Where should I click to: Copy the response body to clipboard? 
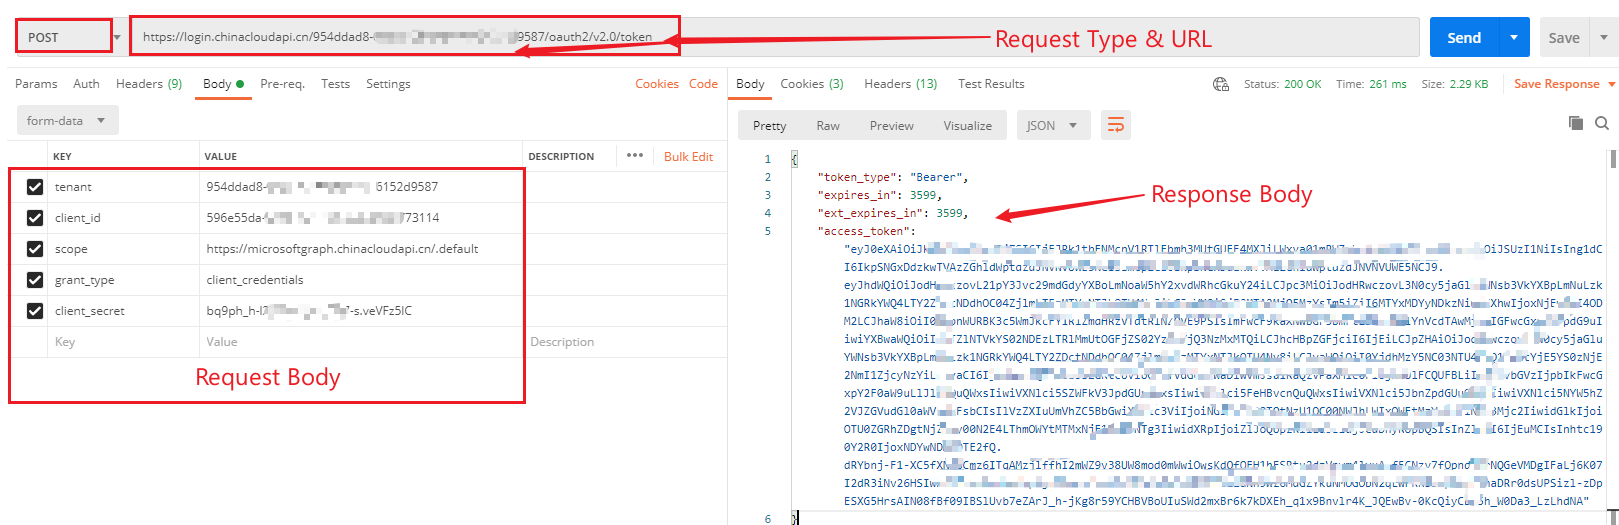tap(1576, 123)
